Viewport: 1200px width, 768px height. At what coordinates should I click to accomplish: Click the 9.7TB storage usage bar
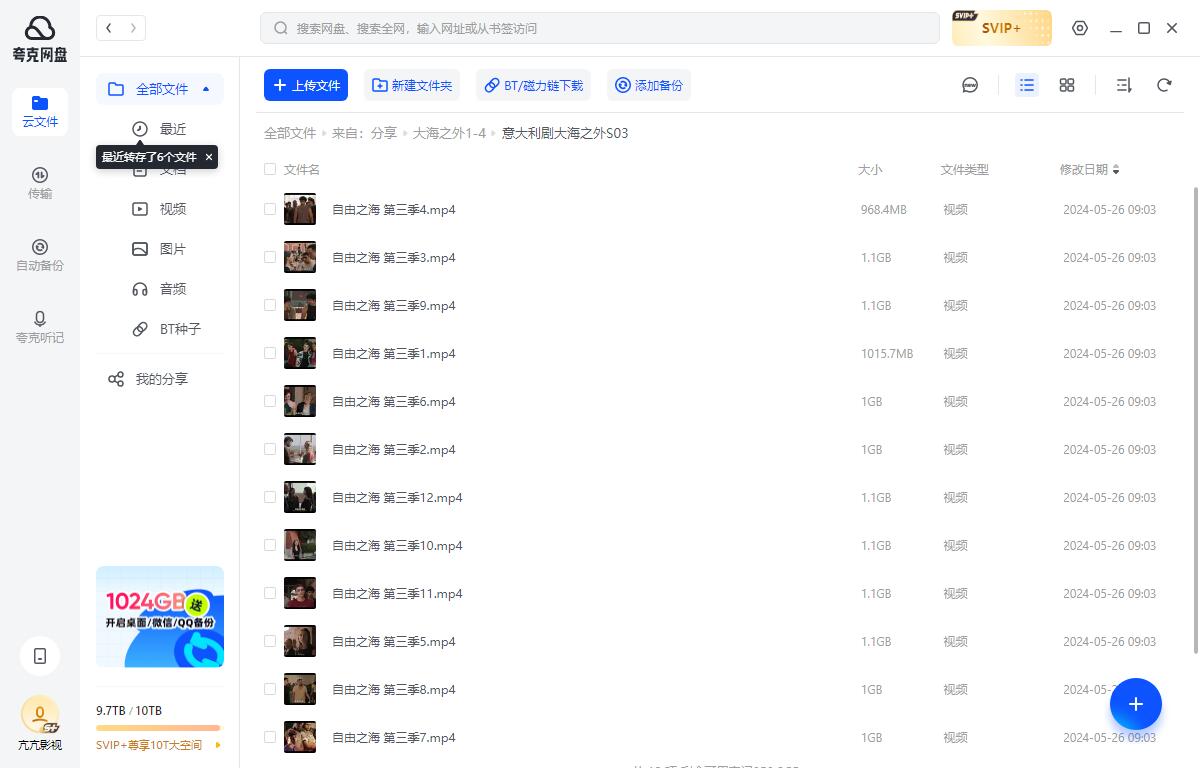coord(160,728)
